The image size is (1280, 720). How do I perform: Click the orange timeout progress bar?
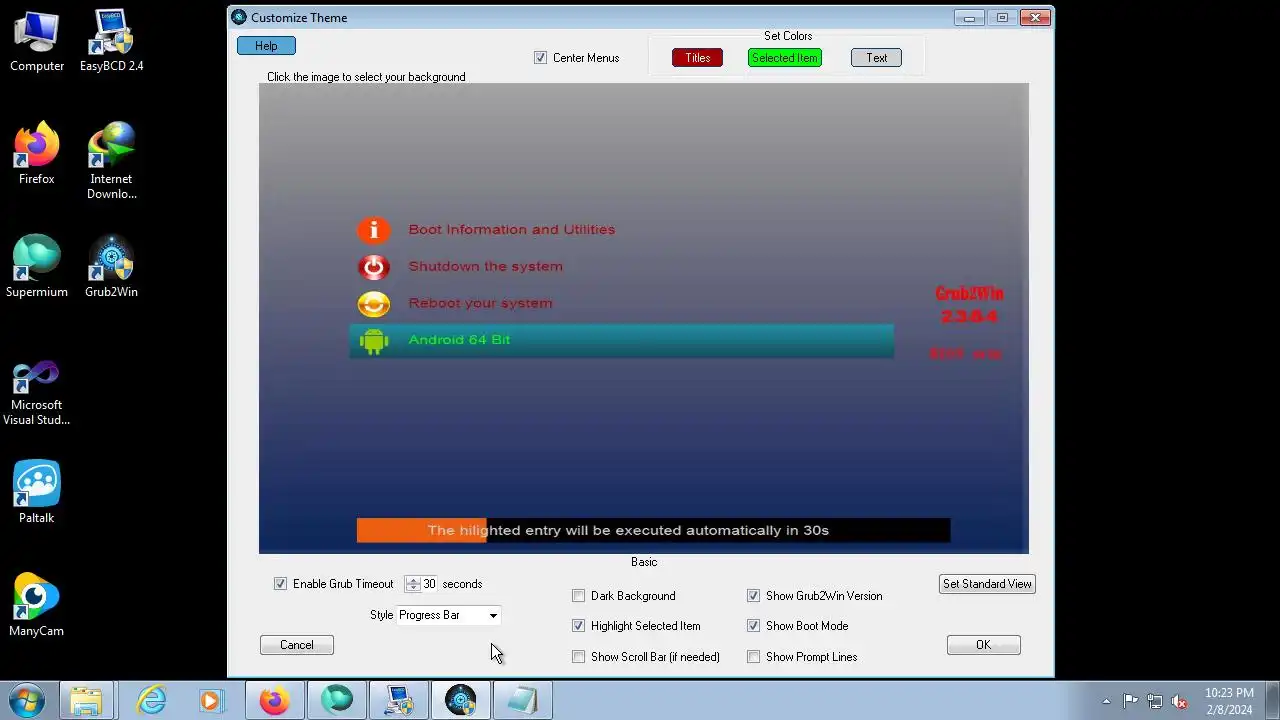[x=421, y=530]
